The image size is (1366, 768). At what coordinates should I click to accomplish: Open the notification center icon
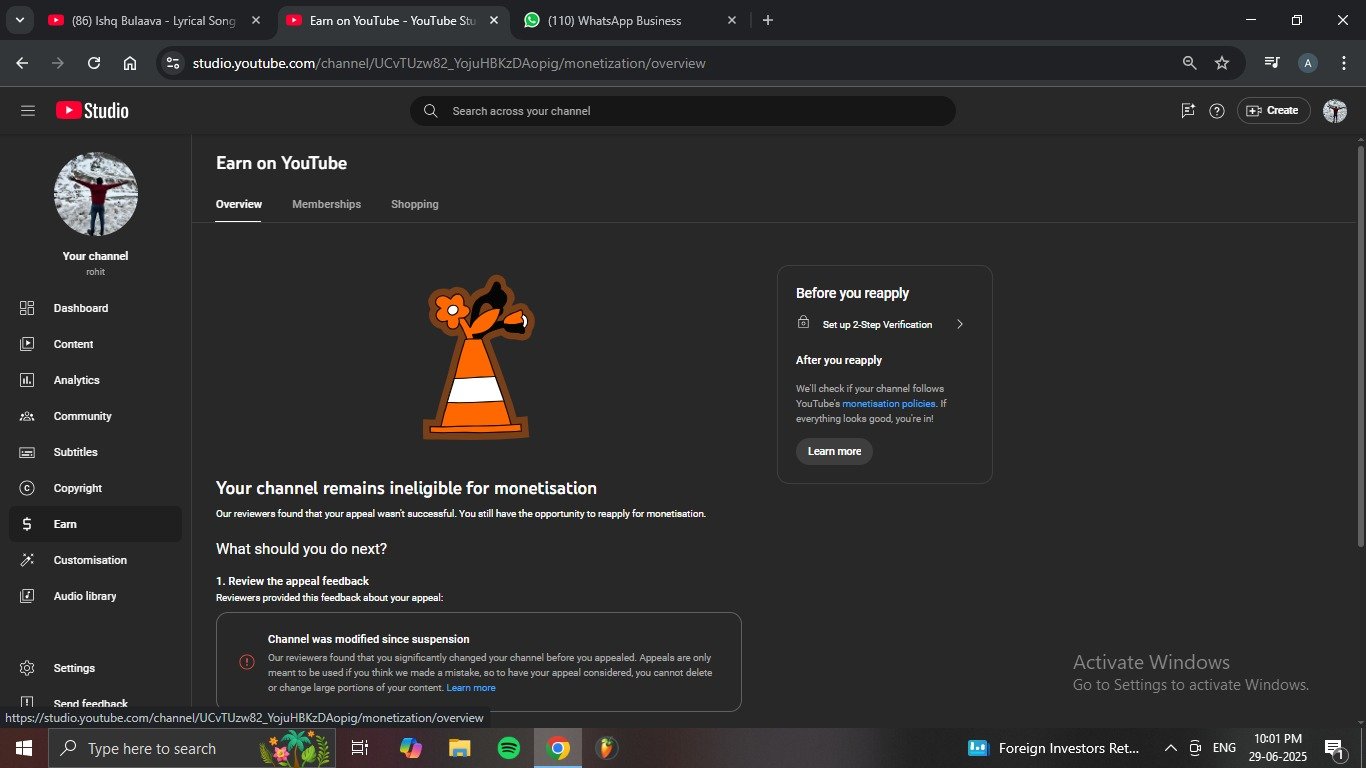click(x=1333, y=748)
